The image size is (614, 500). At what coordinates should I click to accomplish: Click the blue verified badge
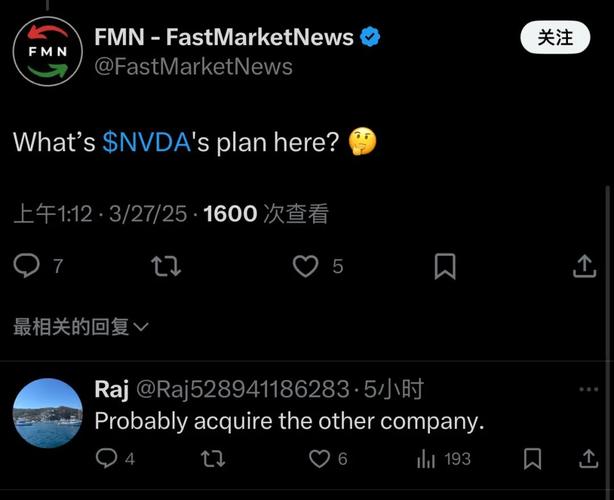point(370,37)
